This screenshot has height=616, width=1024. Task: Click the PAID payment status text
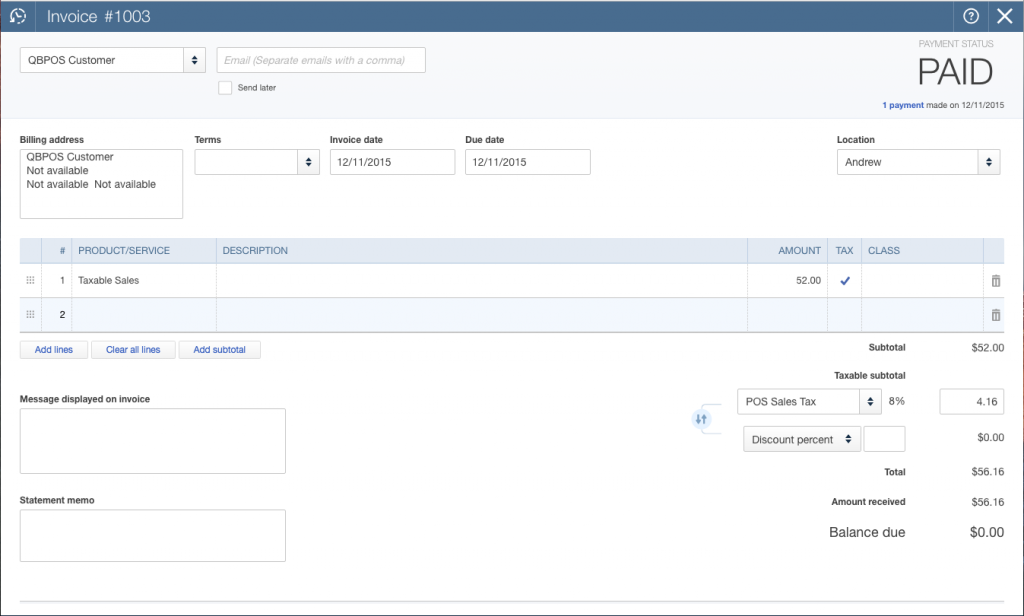pyautogui.click(x=955, y=72)
